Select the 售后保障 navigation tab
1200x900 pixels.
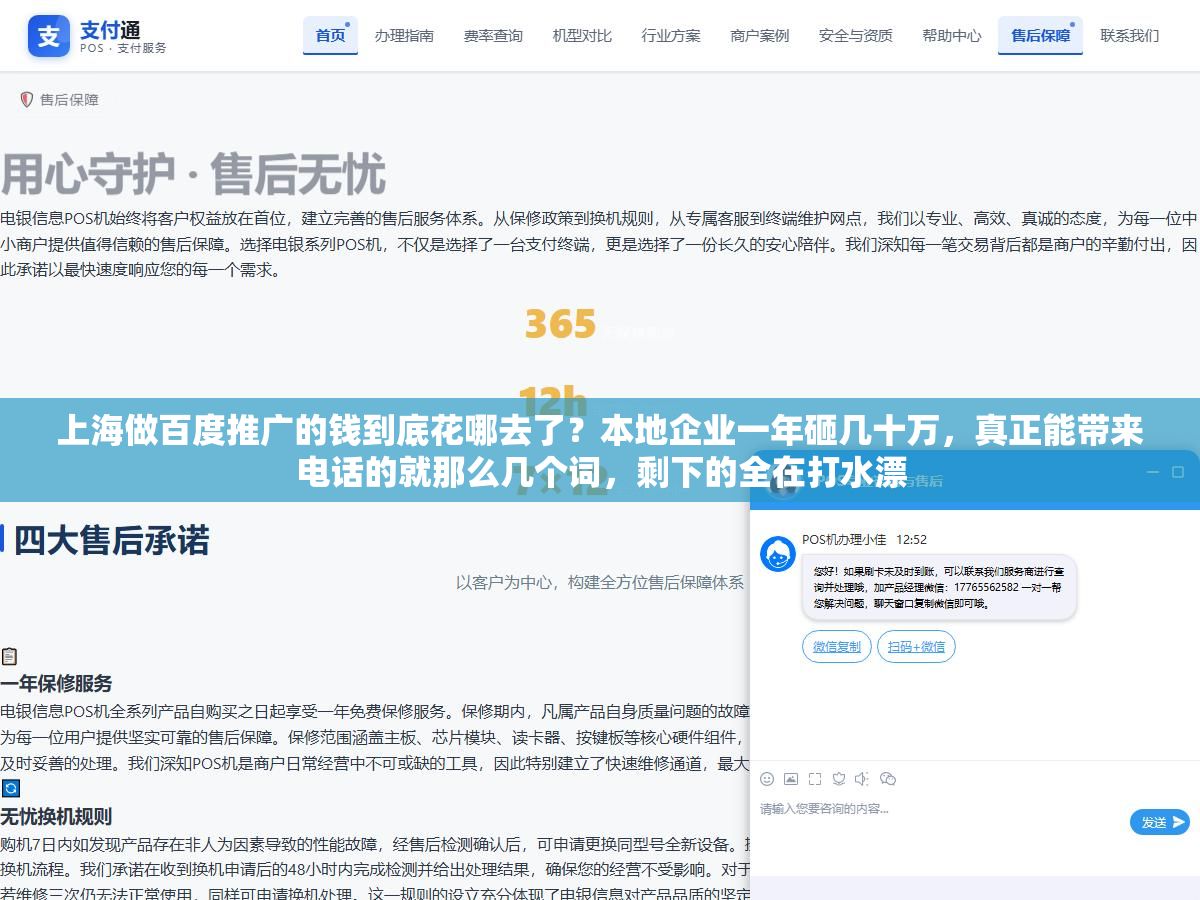point(1040,36)
